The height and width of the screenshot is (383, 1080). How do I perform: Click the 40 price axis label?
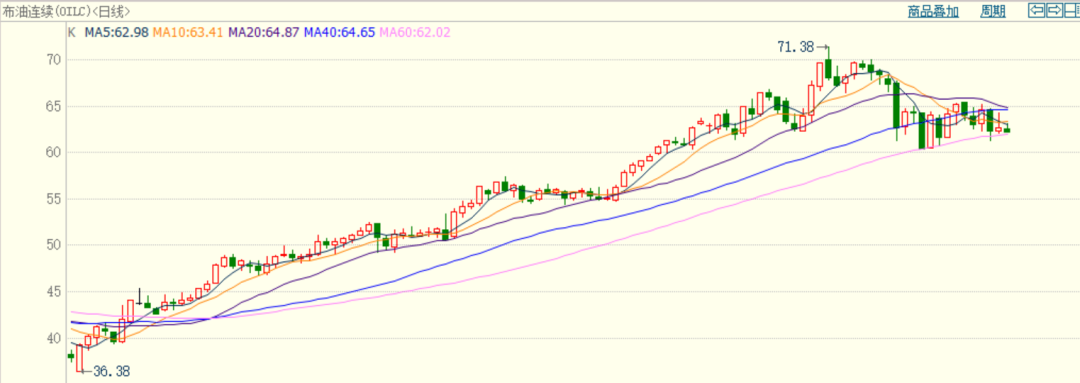54,338
